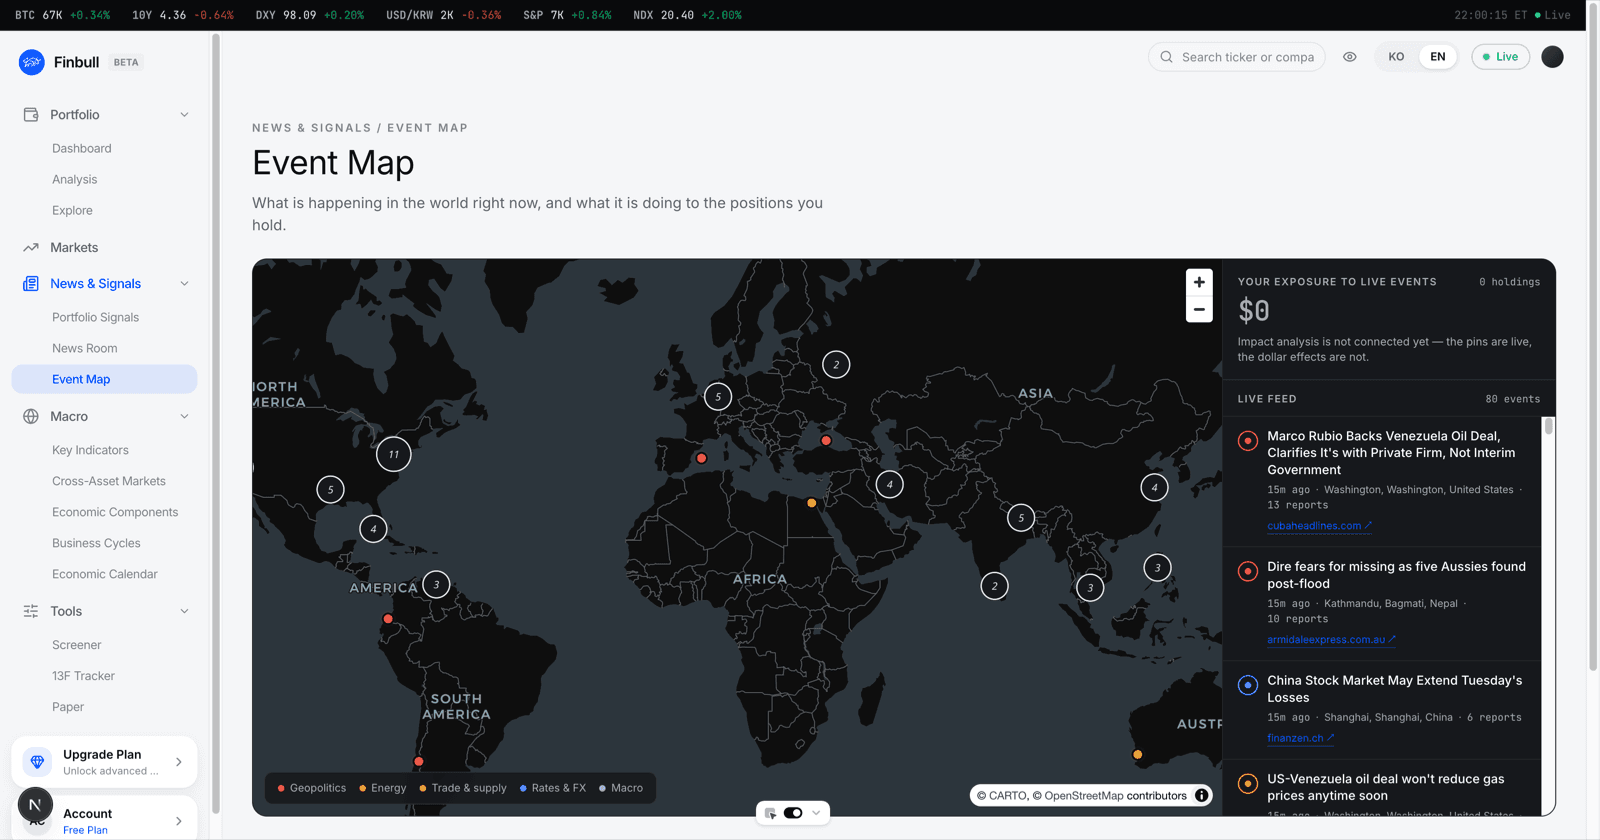1600x840 pixels.
Task: Click the search ticker input field
Action: [x=1237, y=57]
